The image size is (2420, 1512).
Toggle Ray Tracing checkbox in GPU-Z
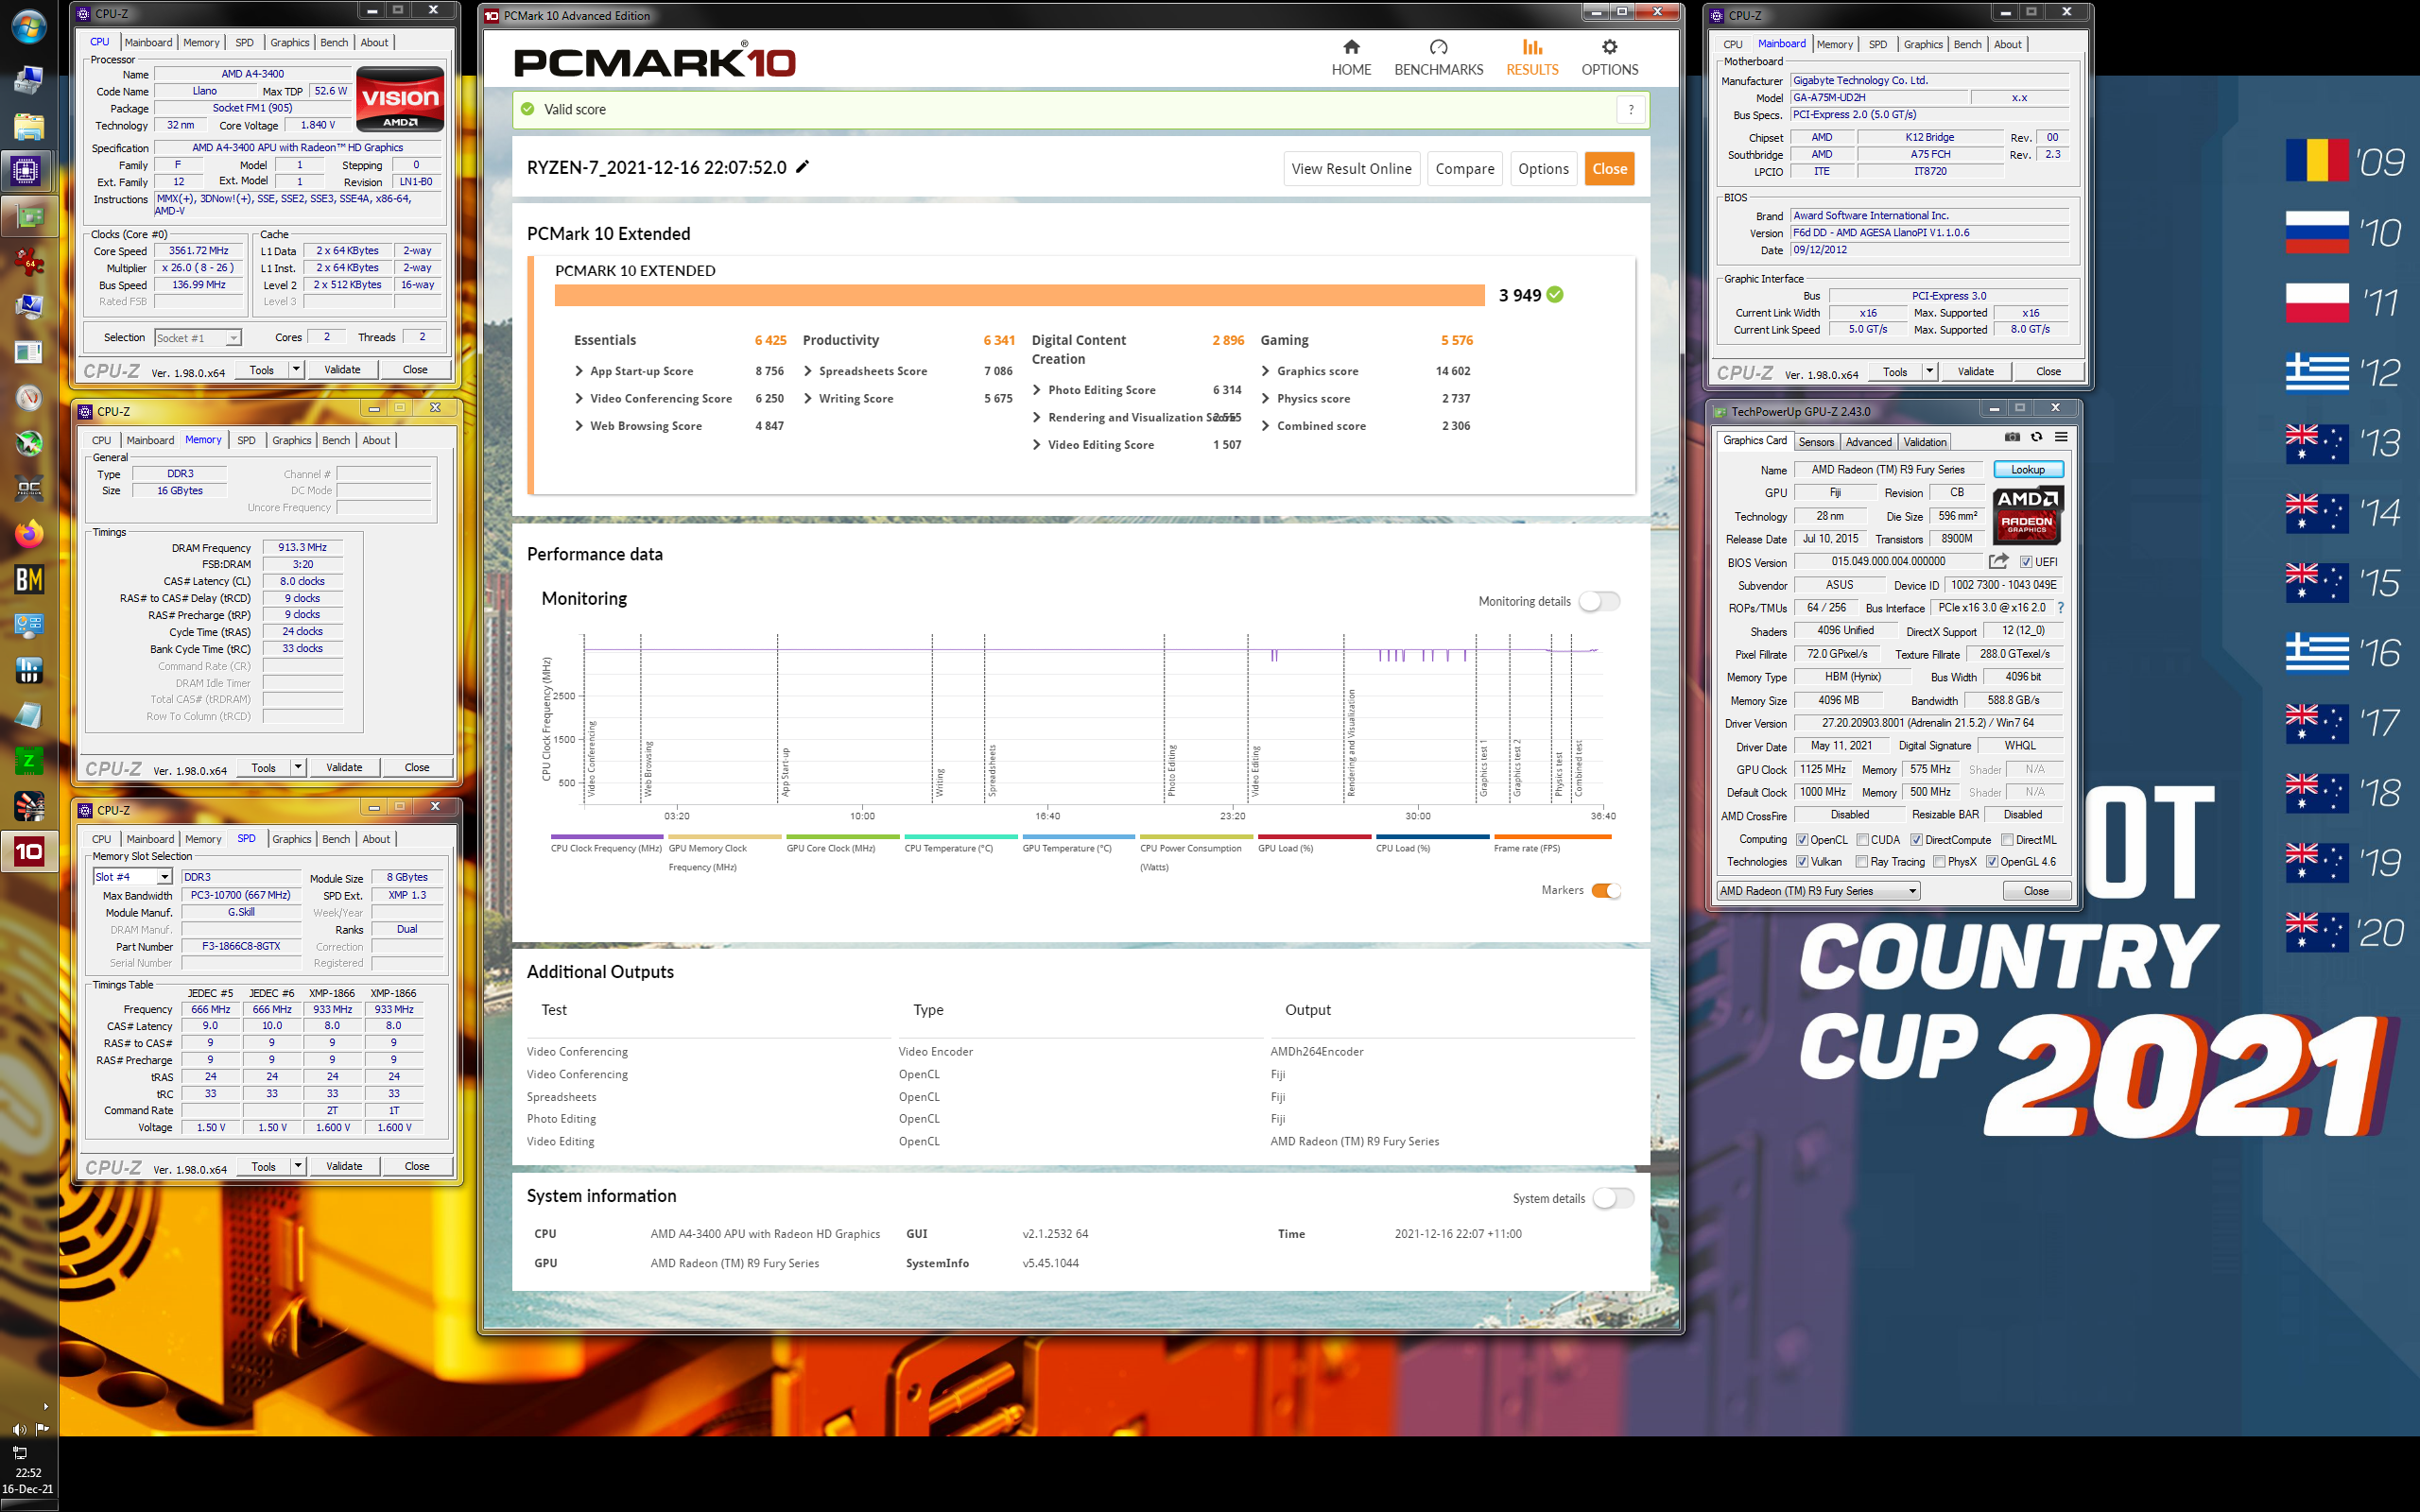click(1862, 862)
